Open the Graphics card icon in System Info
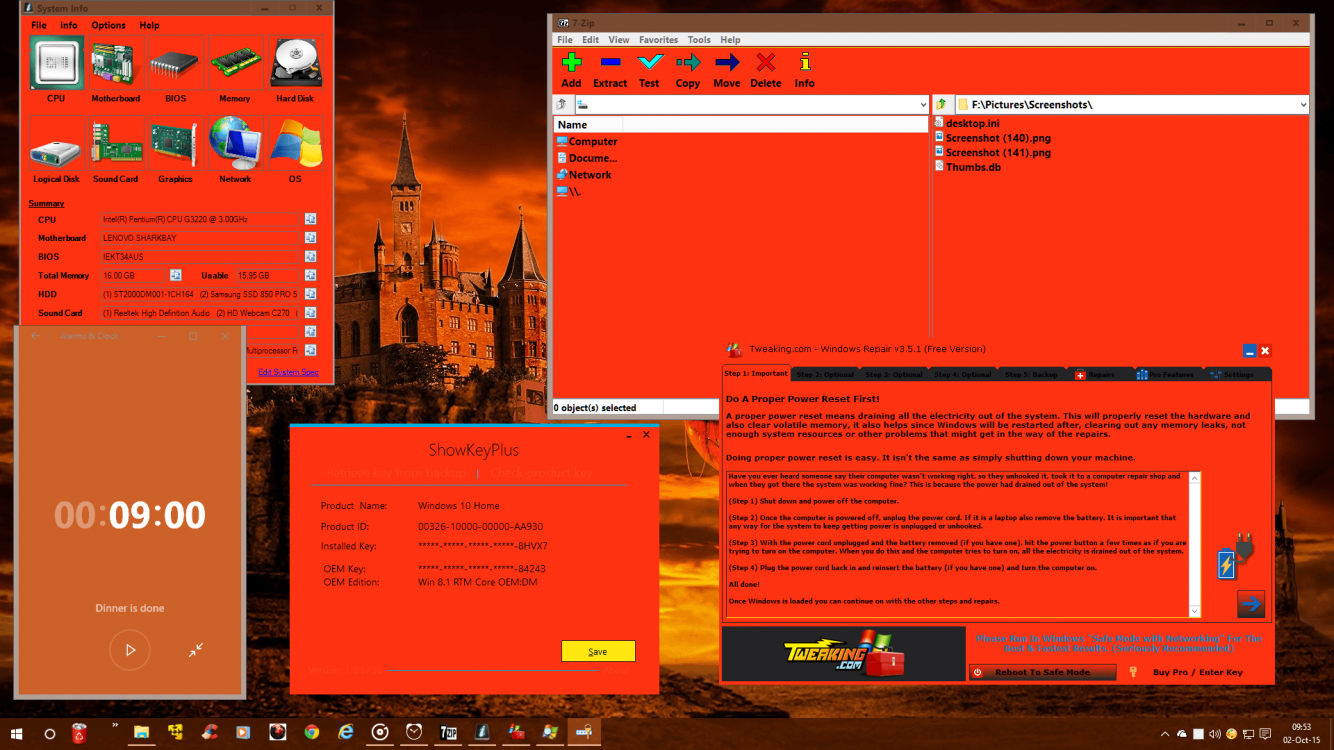Screen dimensions: 1334x750 pyautogui.click(x=175, y=144)
